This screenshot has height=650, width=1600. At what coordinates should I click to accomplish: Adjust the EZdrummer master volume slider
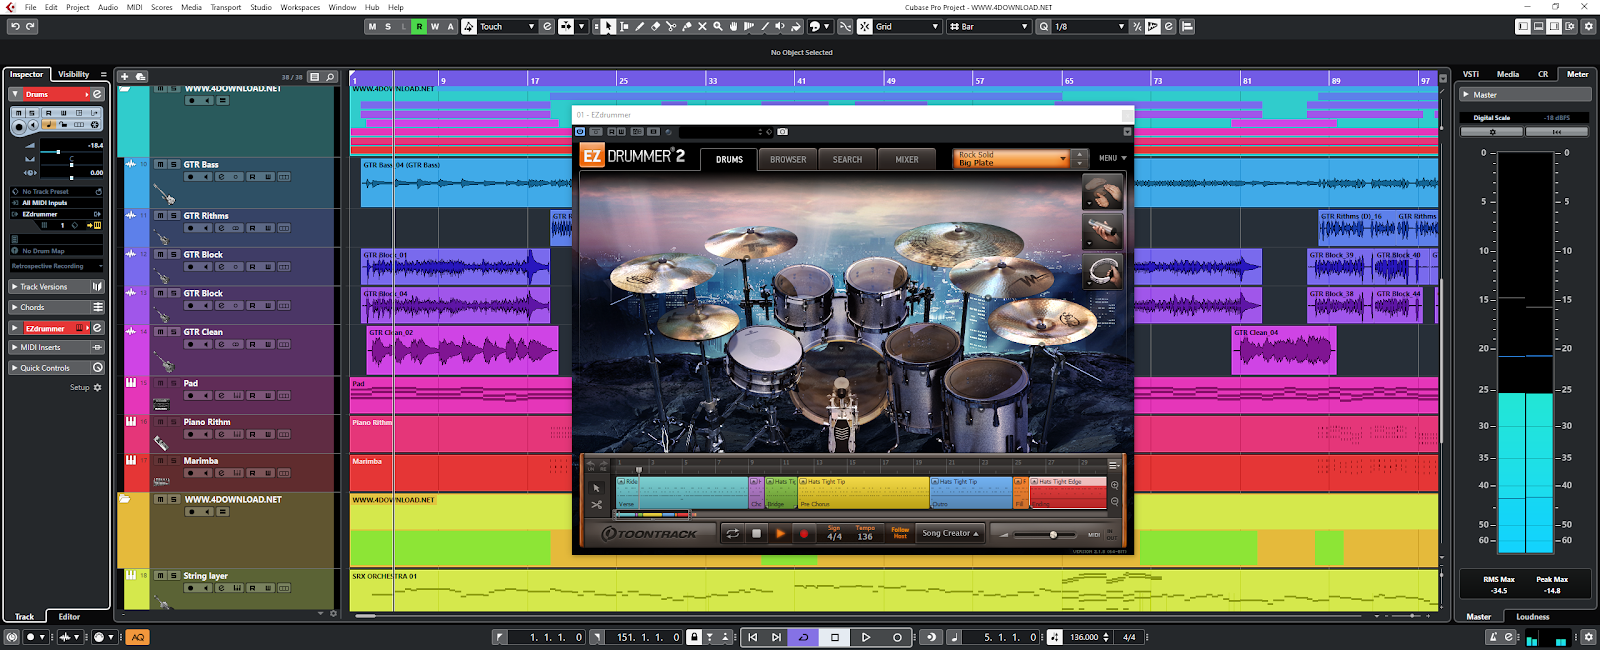(x=1053, y=534)
